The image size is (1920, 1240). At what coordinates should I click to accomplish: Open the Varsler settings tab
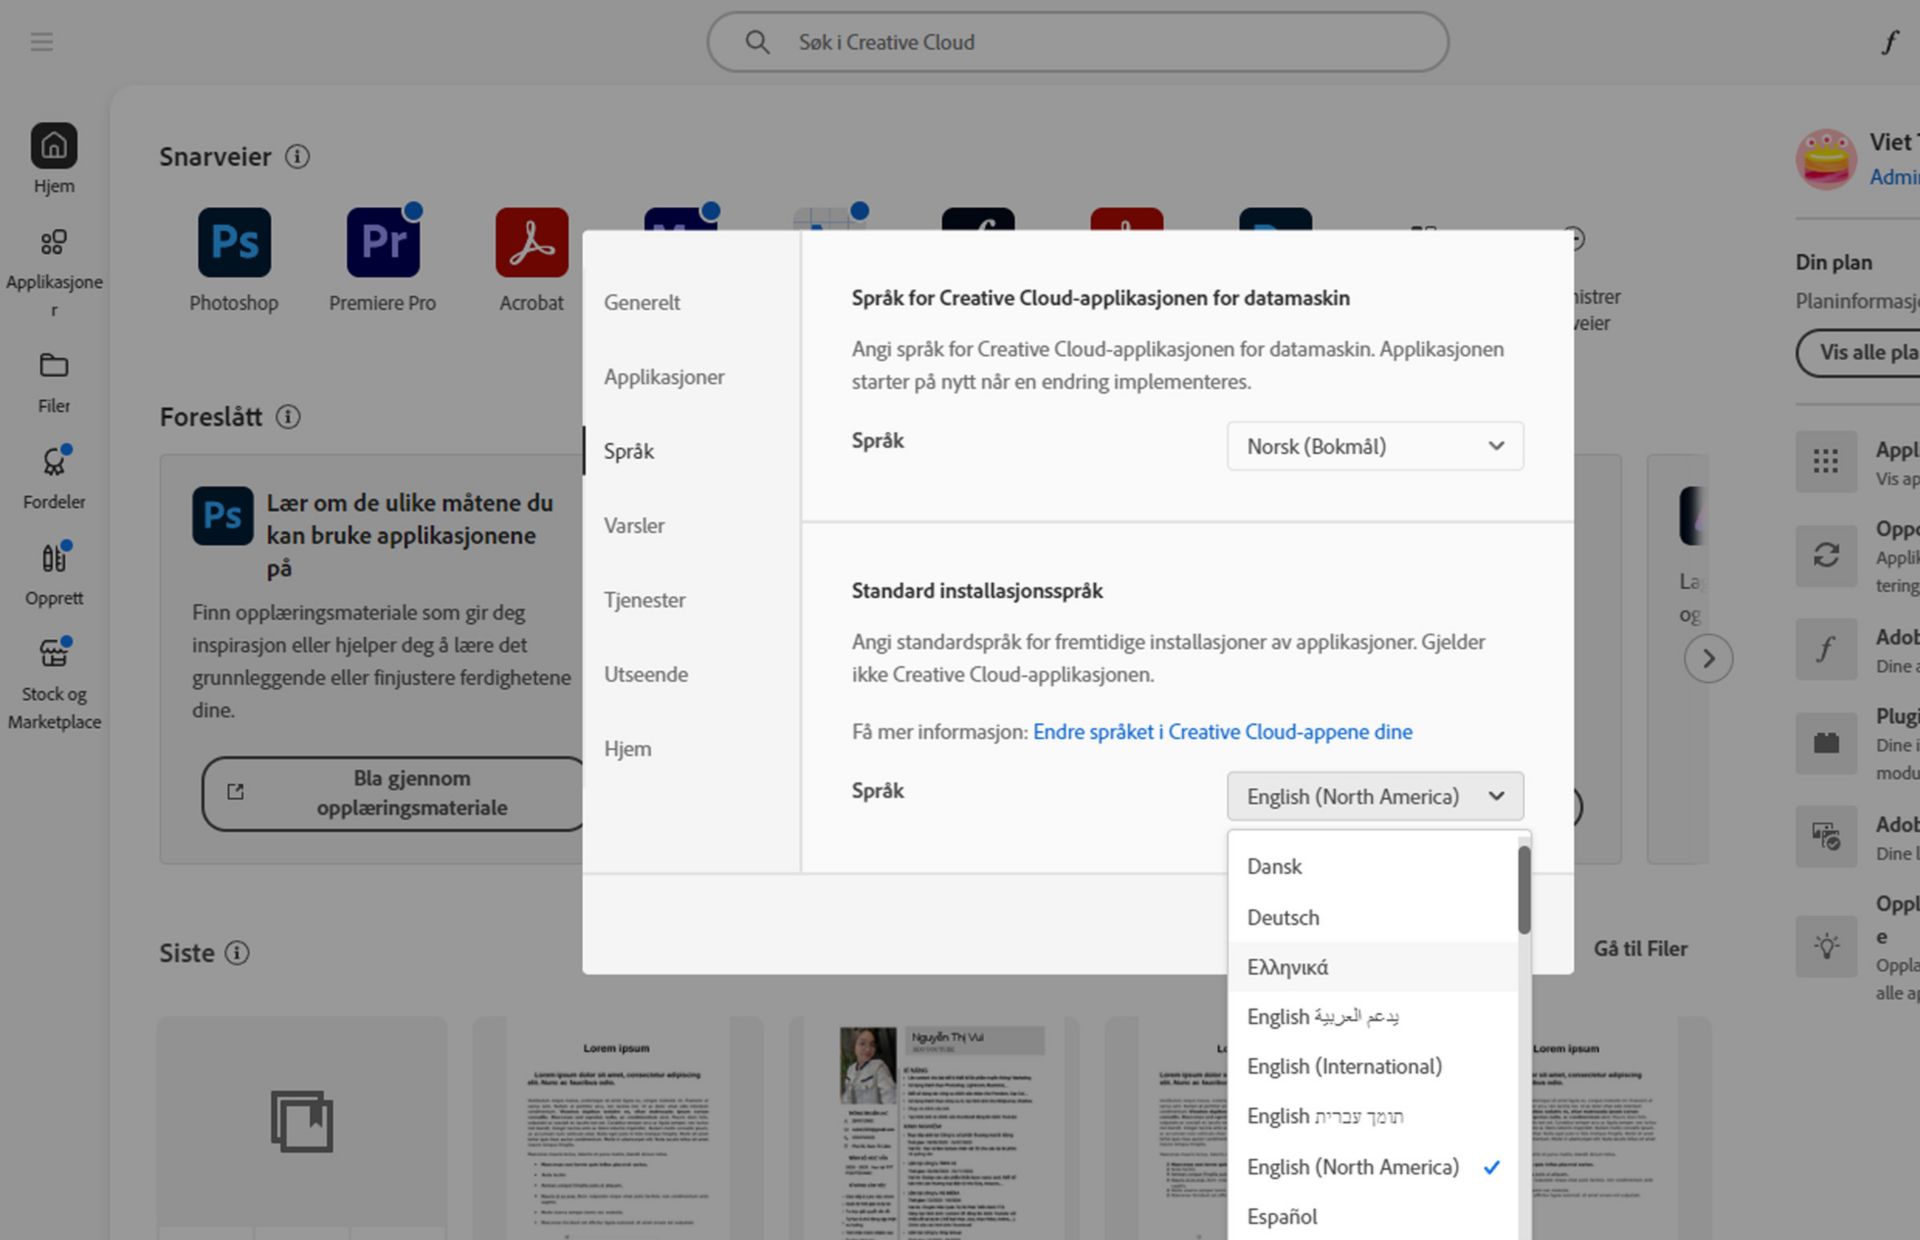coord(634,525)
